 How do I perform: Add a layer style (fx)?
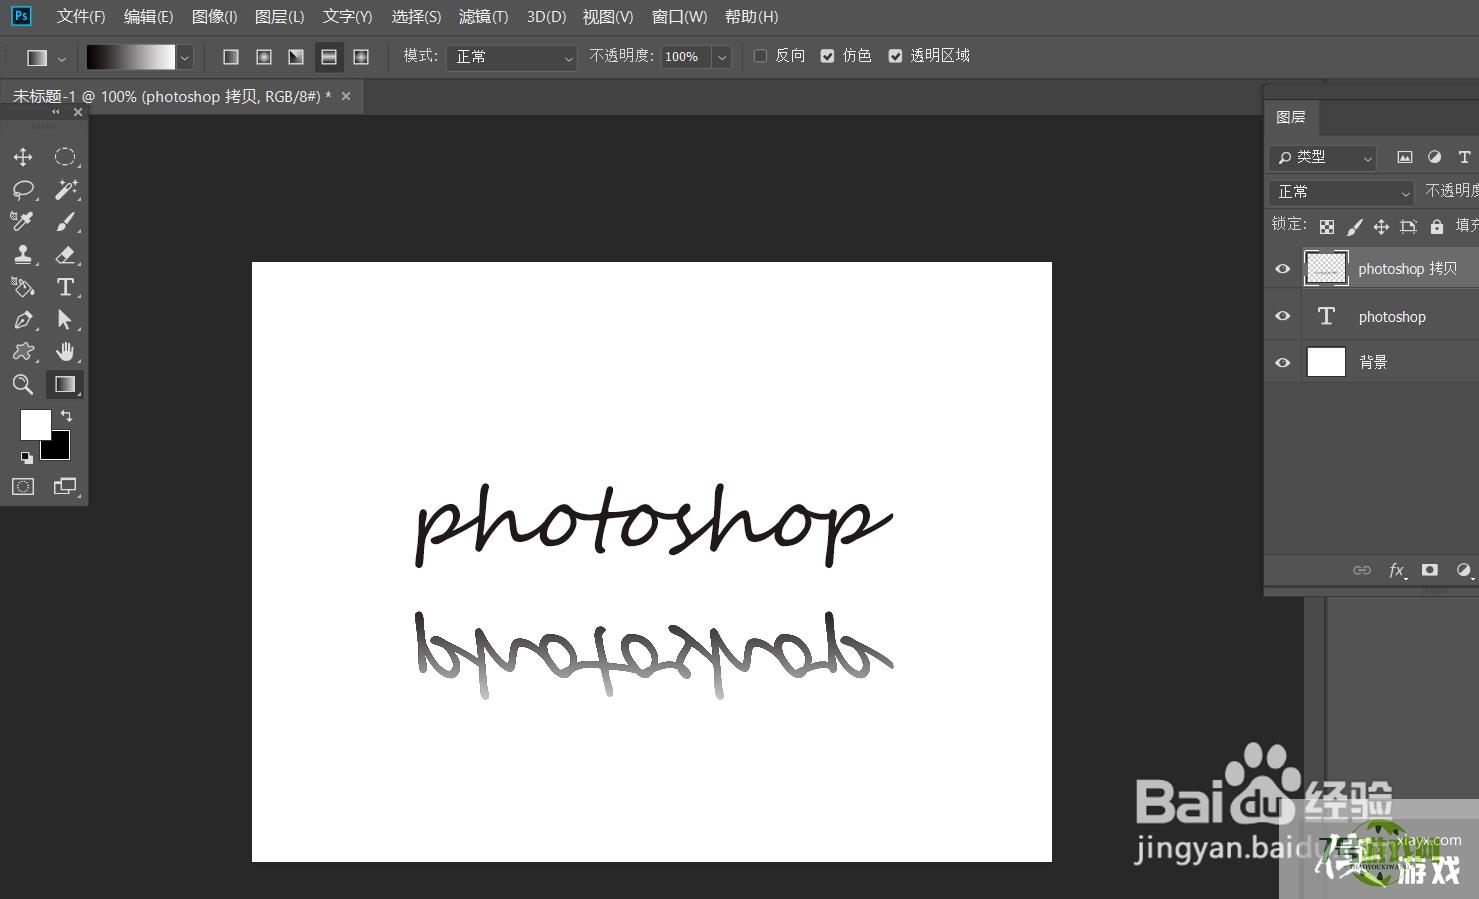1397,570
